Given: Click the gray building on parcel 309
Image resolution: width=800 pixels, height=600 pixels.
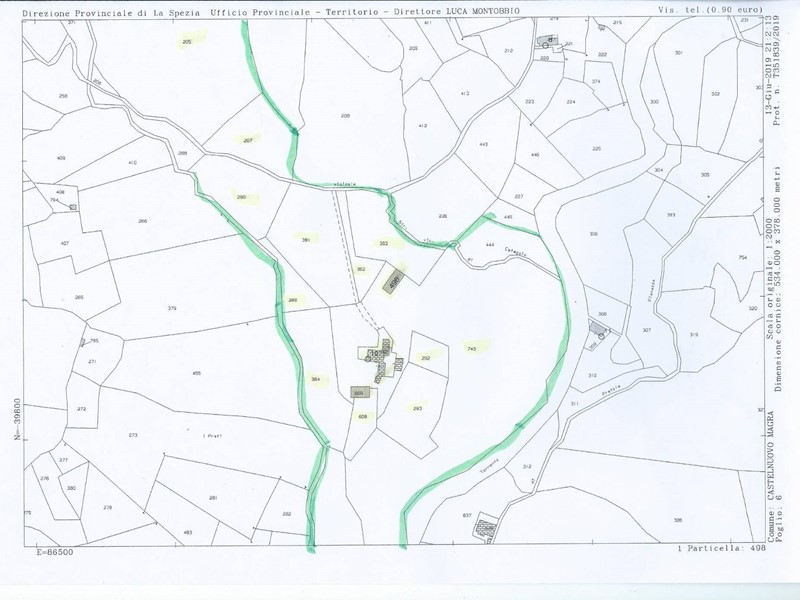Looking at the screenshot, I should 599,328.
